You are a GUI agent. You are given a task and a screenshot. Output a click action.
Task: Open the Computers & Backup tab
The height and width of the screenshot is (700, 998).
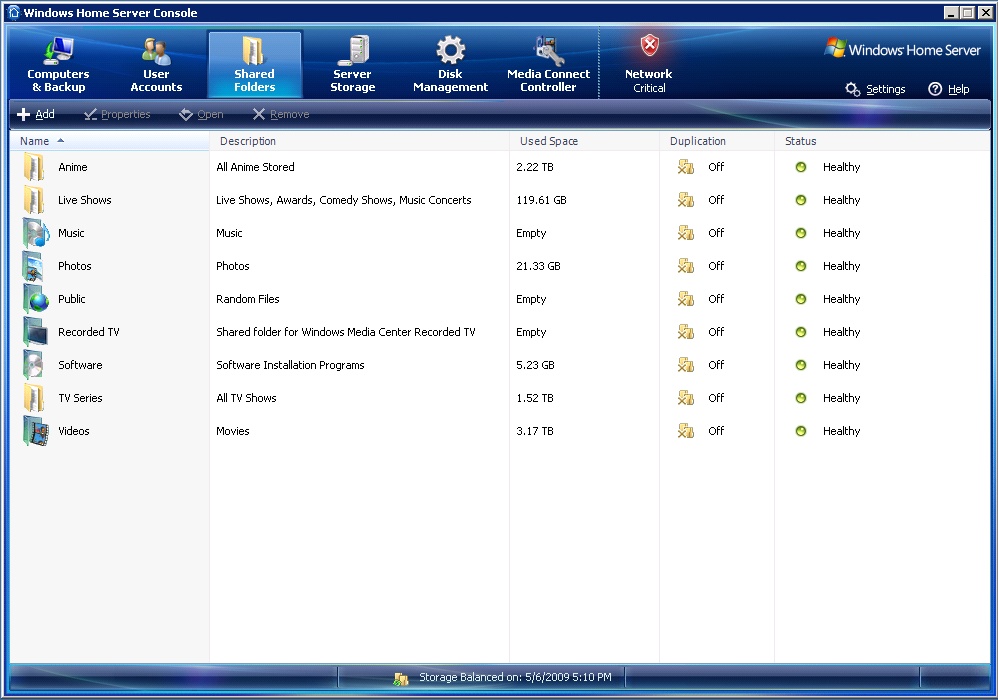click(58, 65)
